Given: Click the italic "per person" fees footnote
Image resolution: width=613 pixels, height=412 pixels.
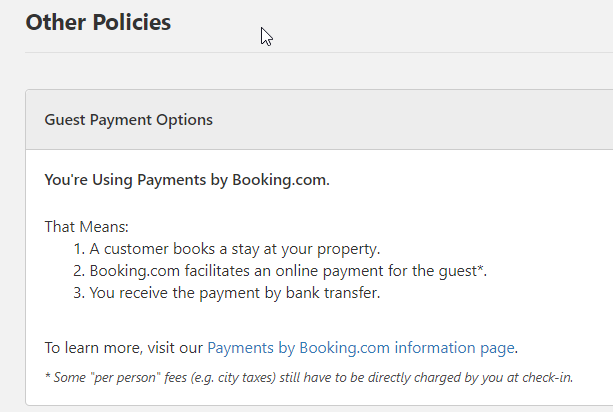Looking at the screenshot, I should coord(314,377).
